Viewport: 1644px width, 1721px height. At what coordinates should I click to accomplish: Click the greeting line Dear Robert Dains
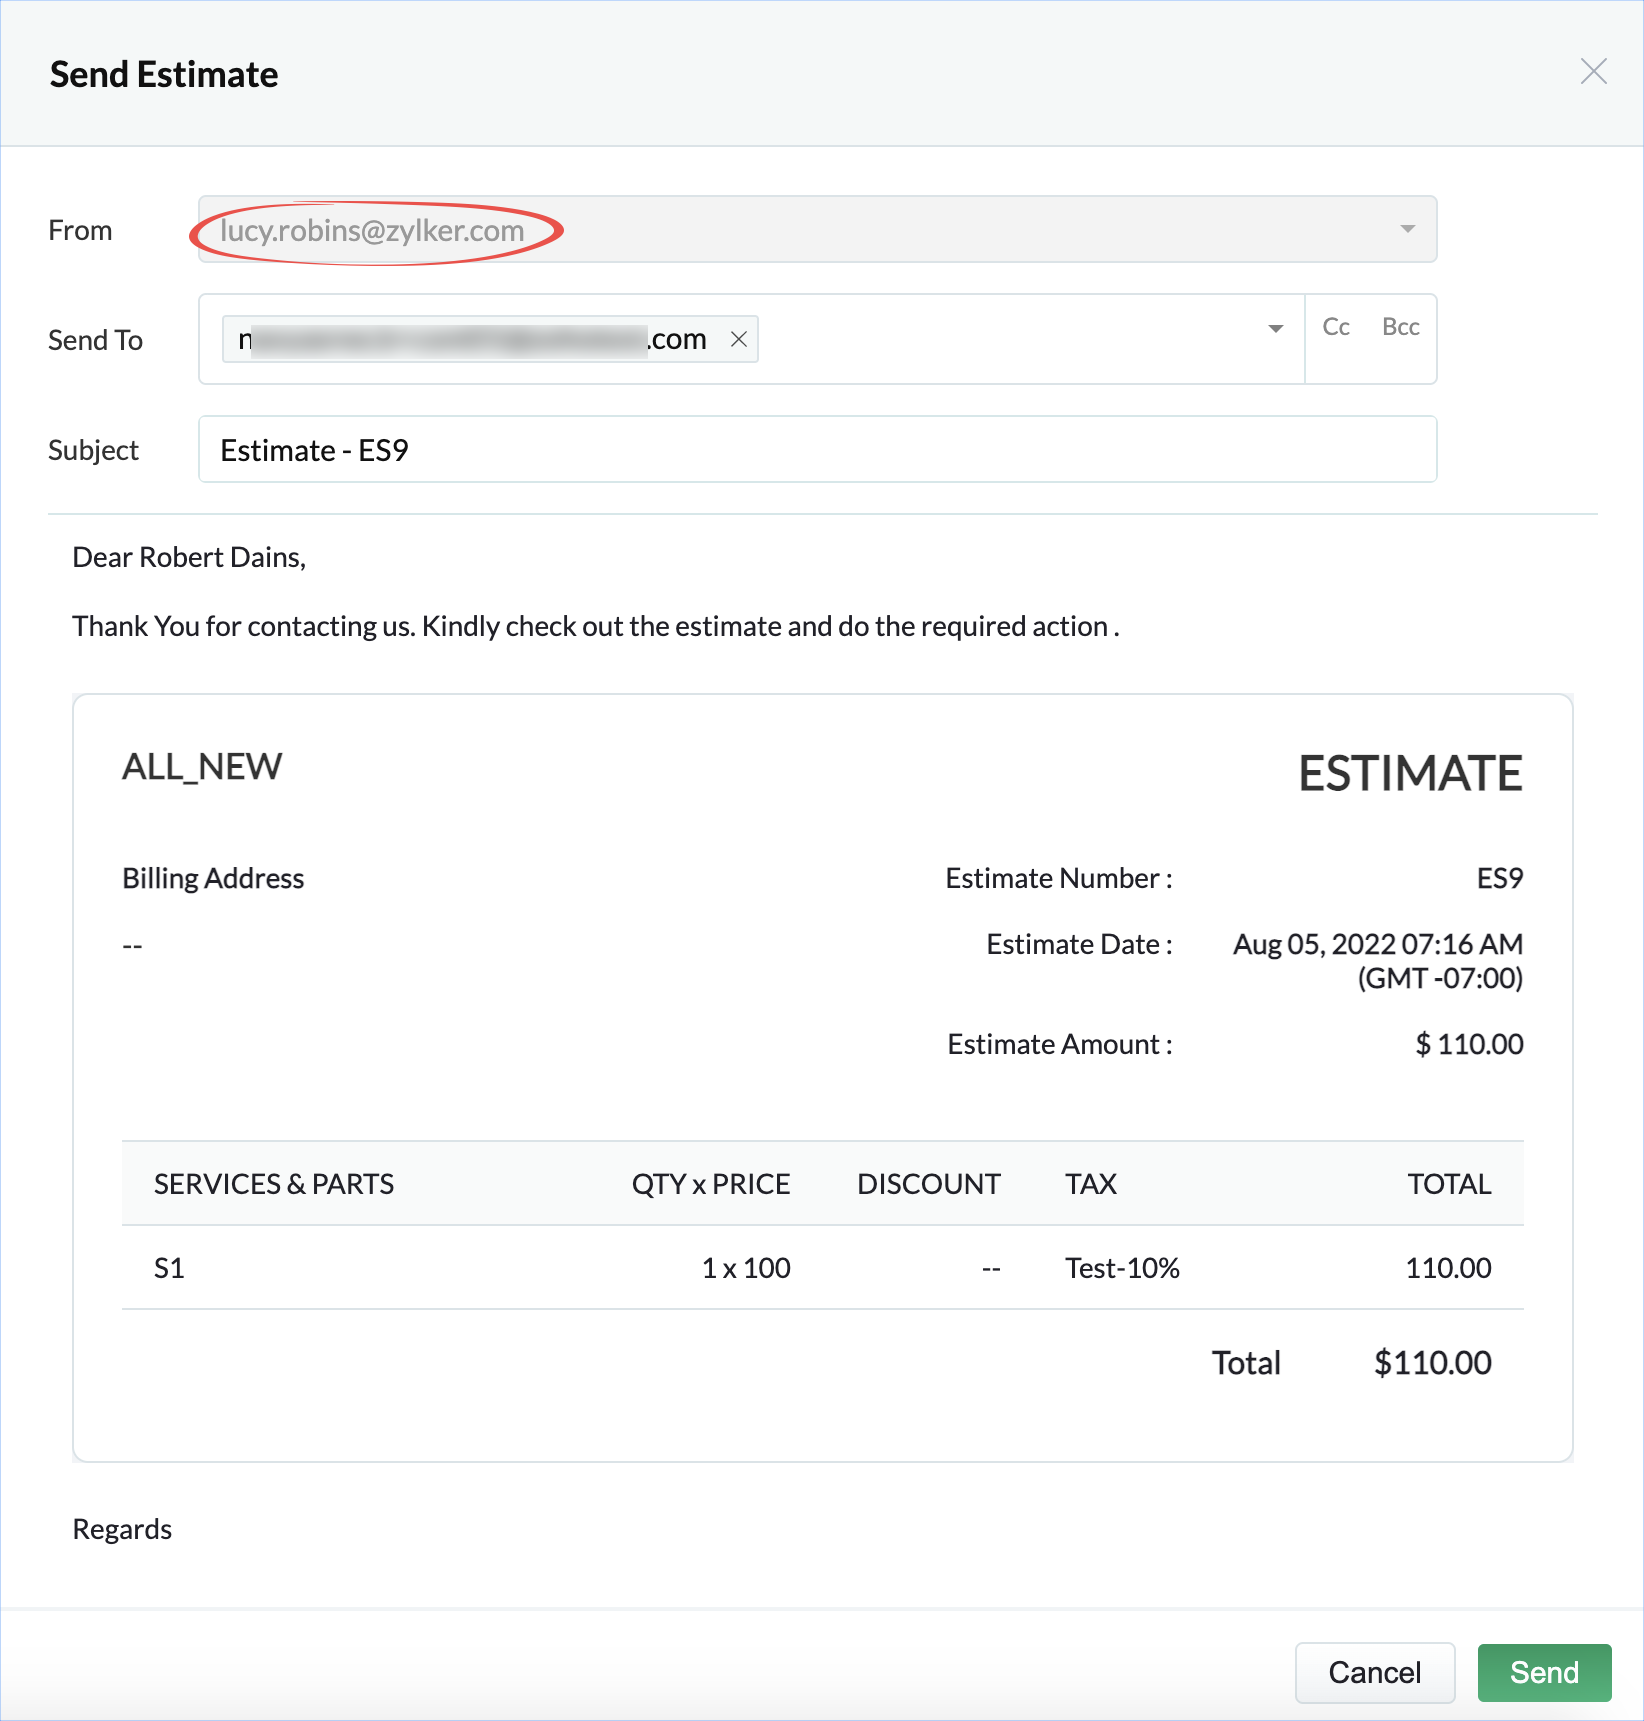[x=189, y=557]
